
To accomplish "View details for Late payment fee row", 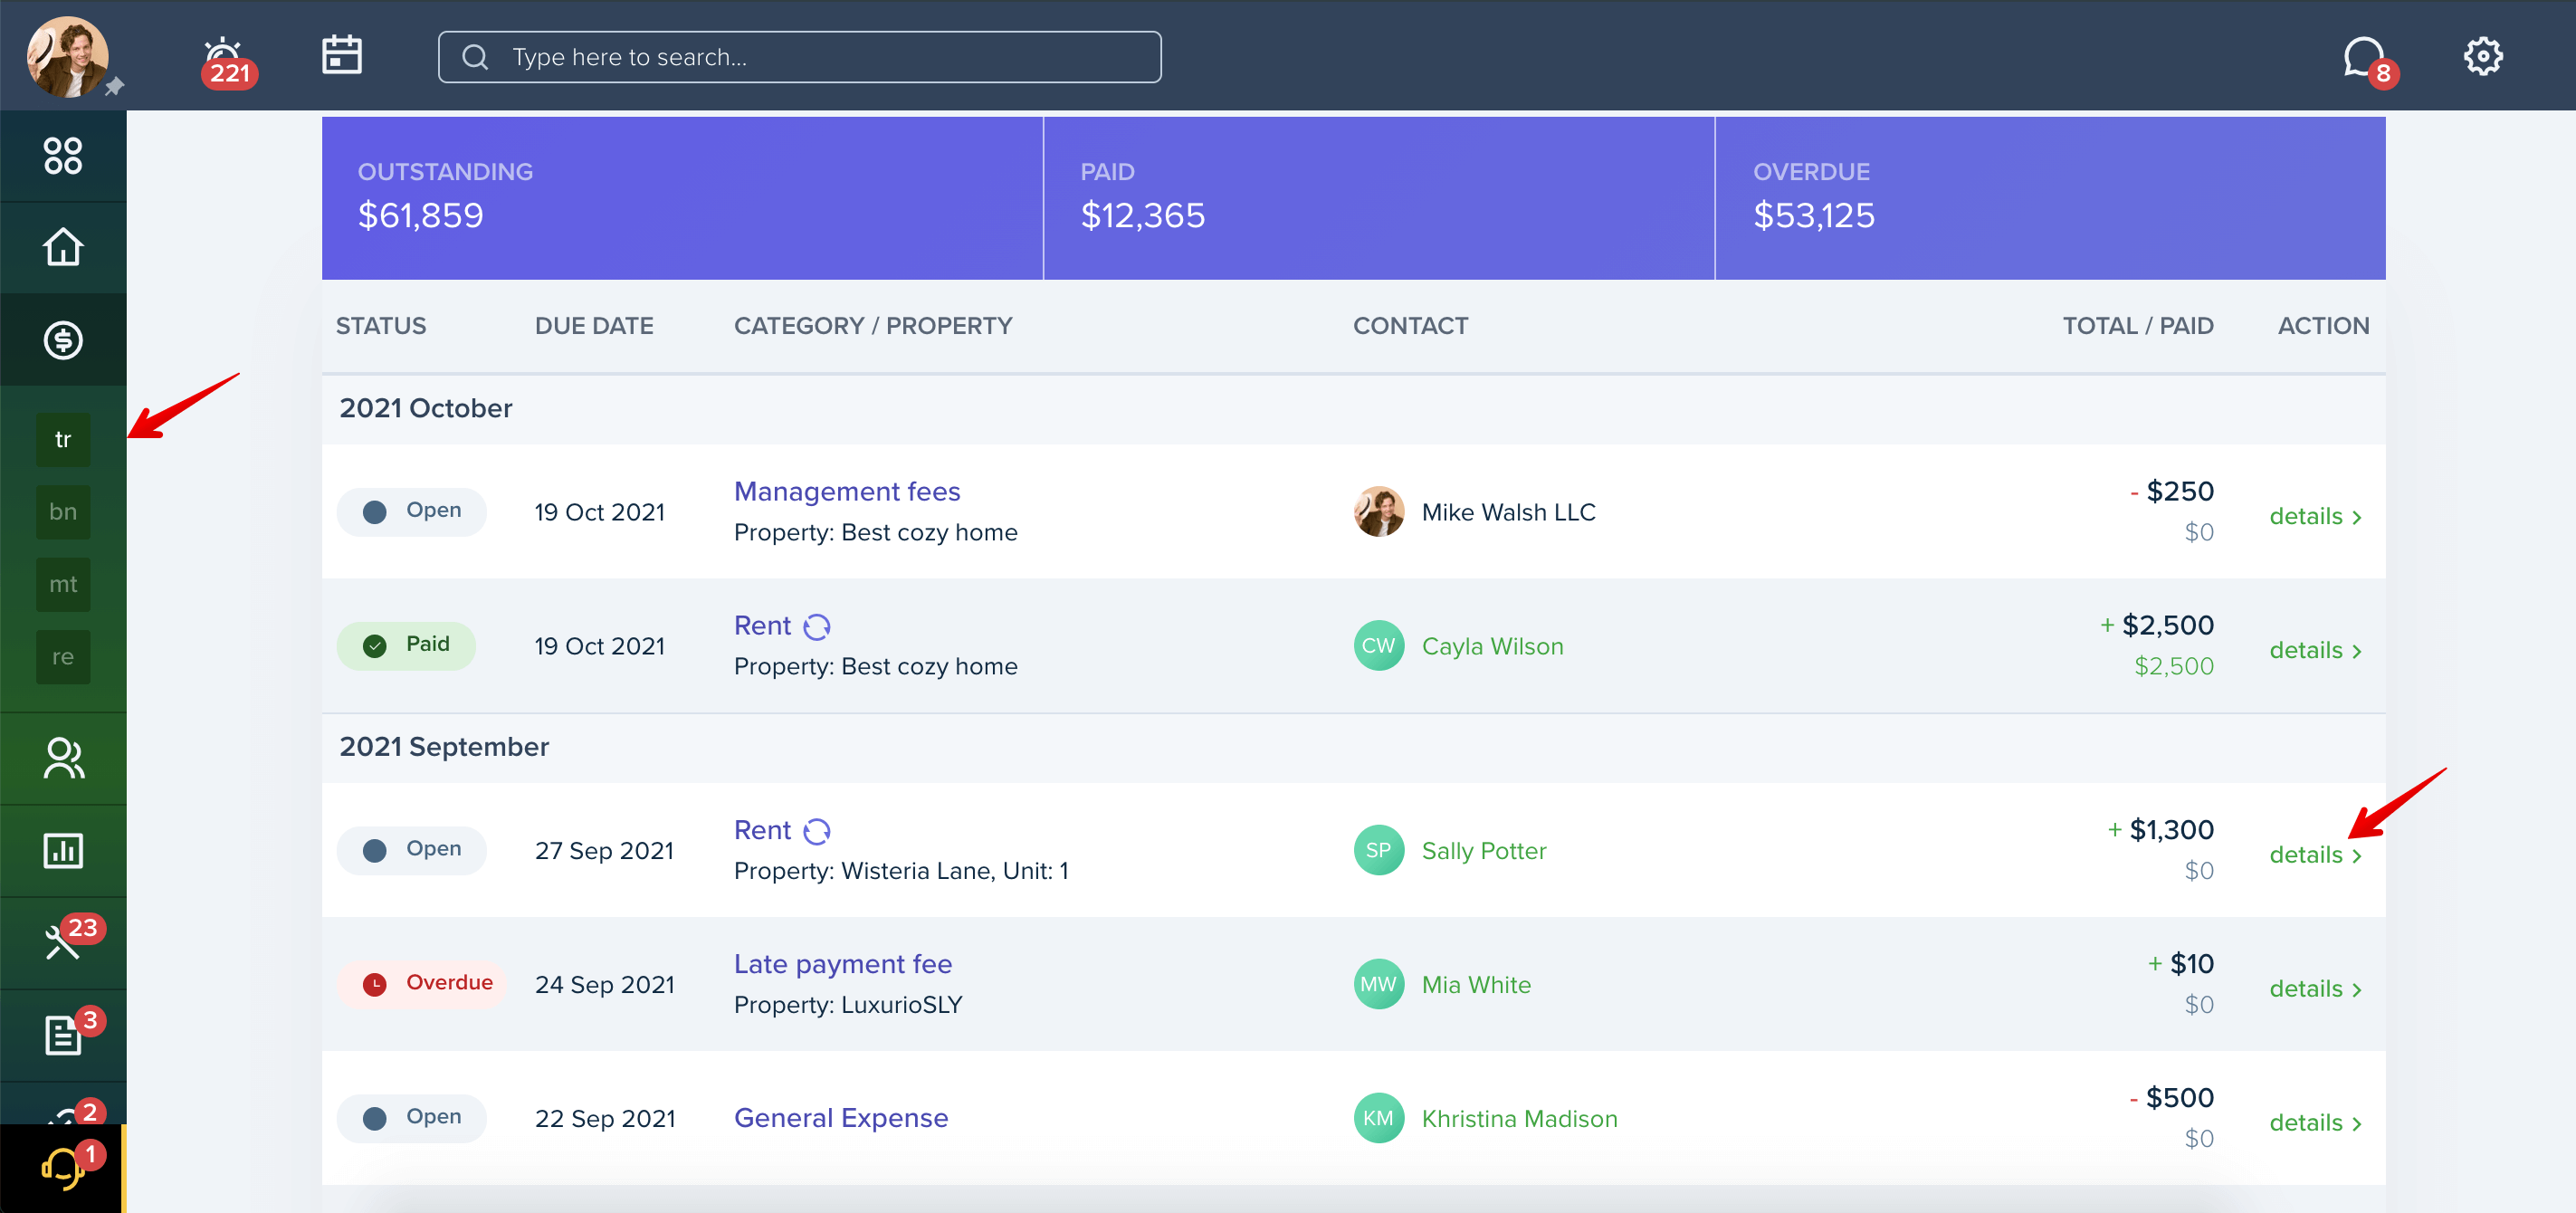I will click(2315, 989).
